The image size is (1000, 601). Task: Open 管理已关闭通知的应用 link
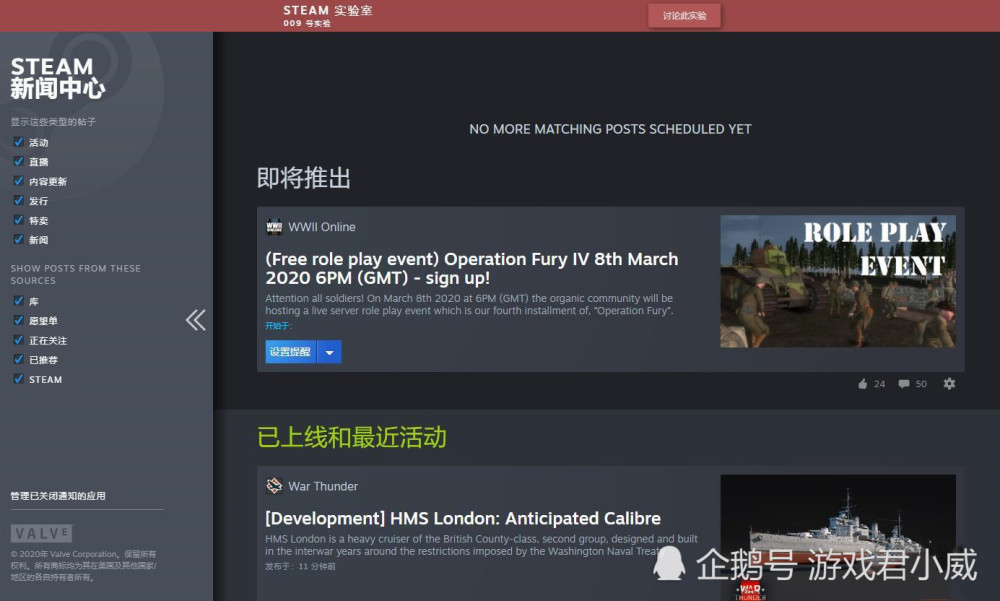(58, 496)
